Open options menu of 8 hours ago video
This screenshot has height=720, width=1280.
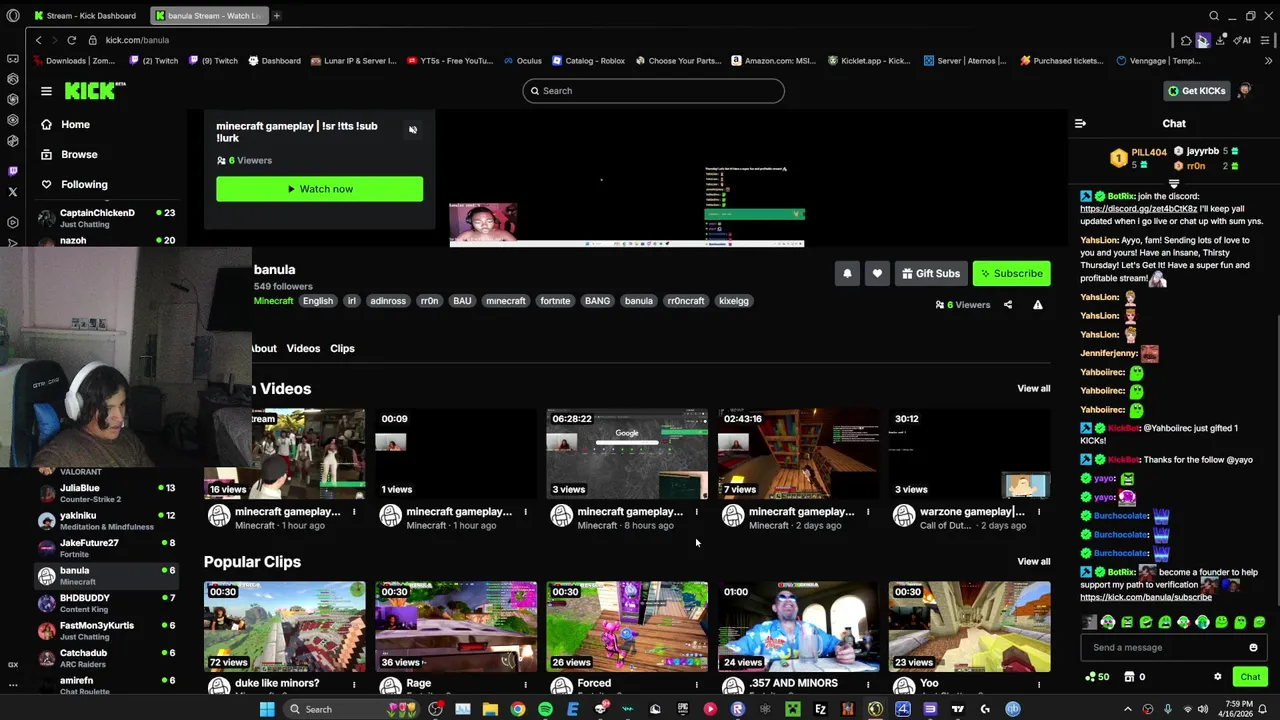pos(696,512)
